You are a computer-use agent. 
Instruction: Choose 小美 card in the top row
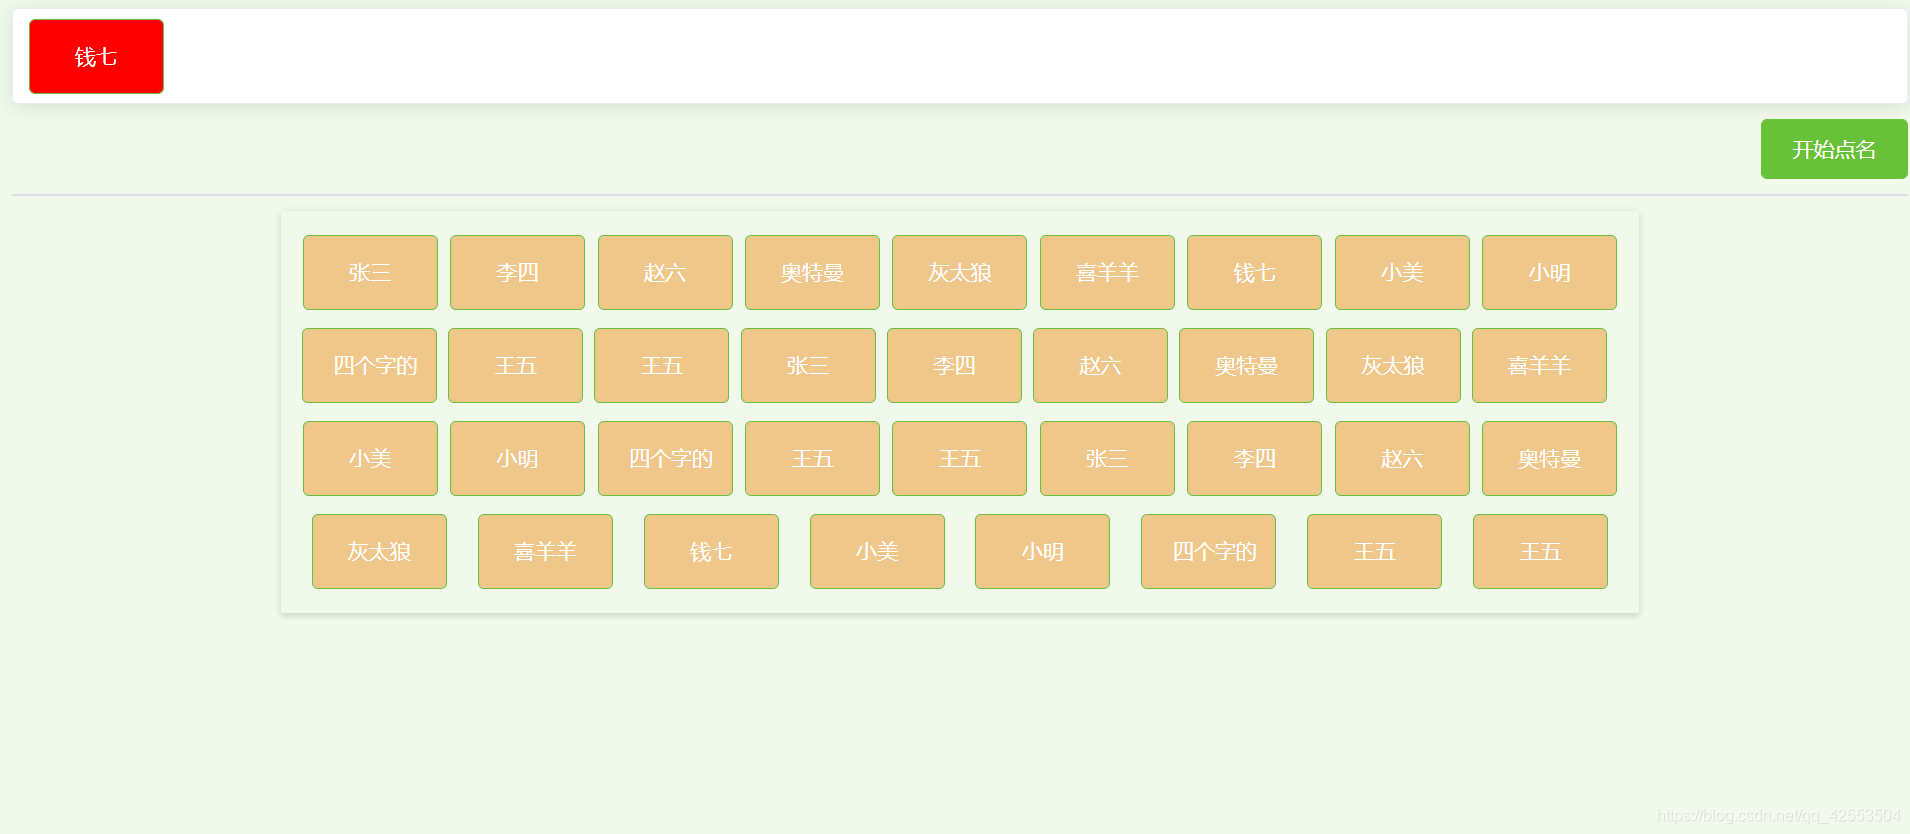pyautogui.click(x=1402, y=272)
